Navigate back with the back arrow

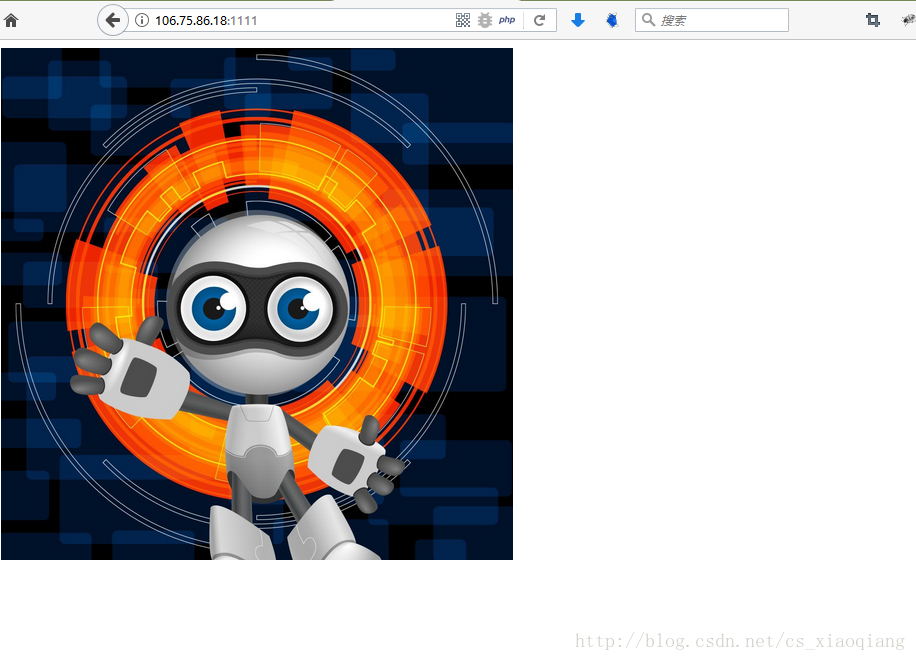click(113, 20)
